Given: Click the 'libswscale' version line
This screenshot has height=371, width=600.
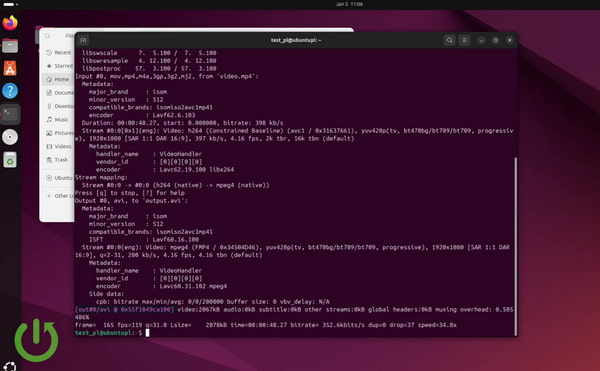Looking at the screenshot, I should point(149,53).
